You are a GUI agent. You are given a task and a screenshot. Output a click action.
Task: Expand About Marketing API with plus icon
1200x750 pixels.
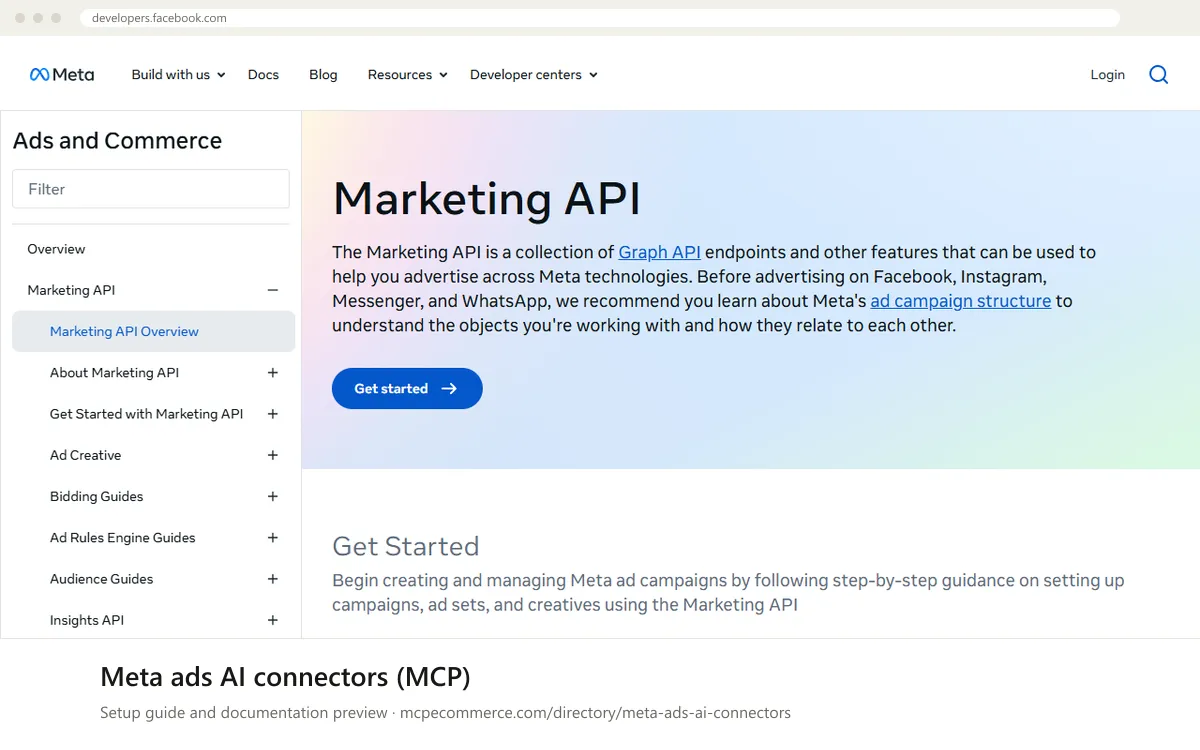(x=272, y=373)
